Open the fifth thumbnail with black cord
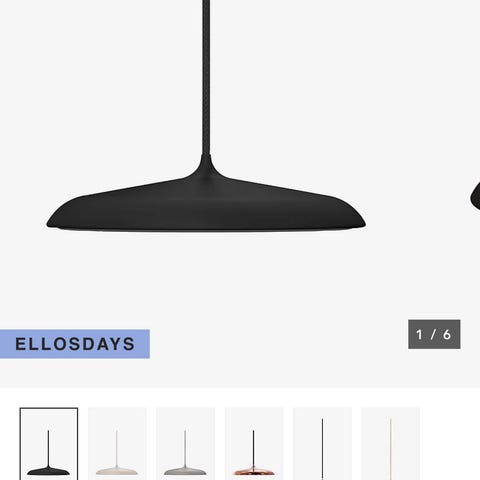 coord(322,444)
